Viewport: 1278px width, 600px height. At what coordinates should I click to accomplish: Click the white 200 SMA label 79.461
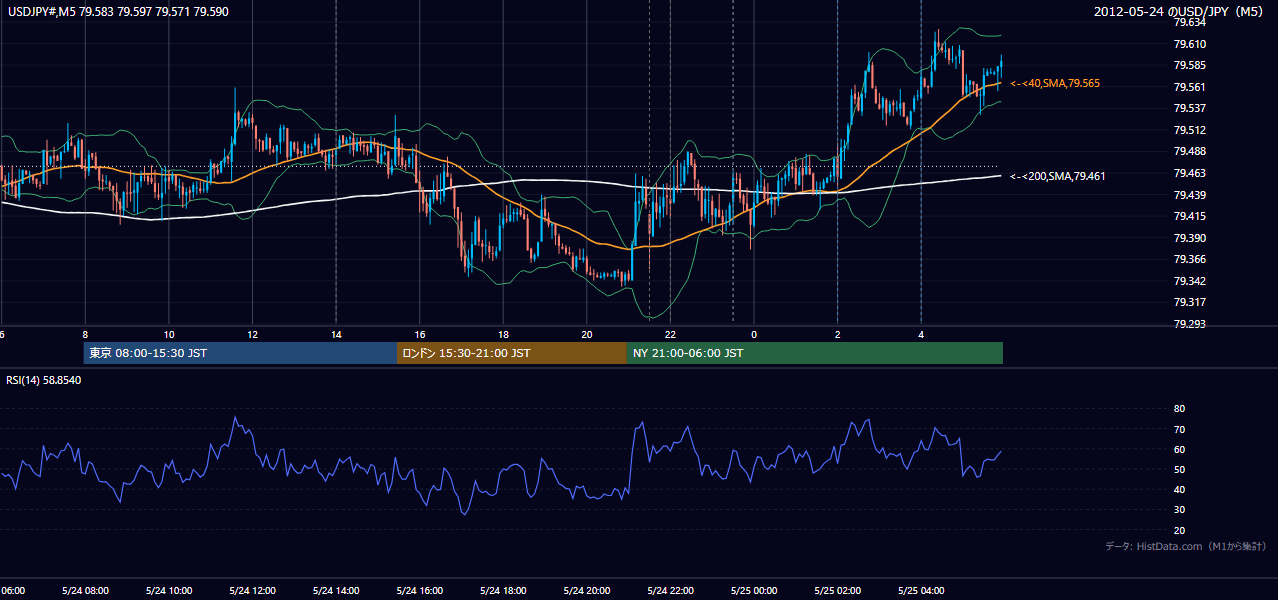(x=1057, y=176)
